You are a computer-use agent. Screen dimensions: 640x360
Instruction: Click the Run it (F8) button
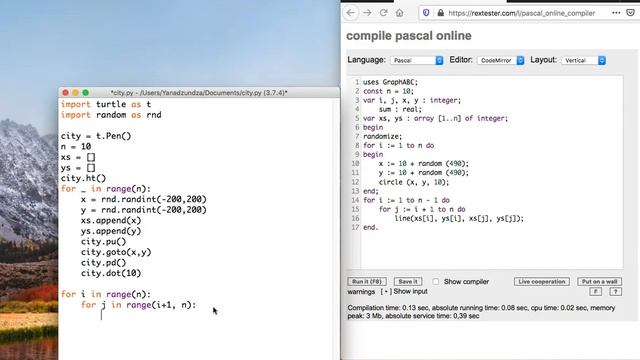[367, 282]
